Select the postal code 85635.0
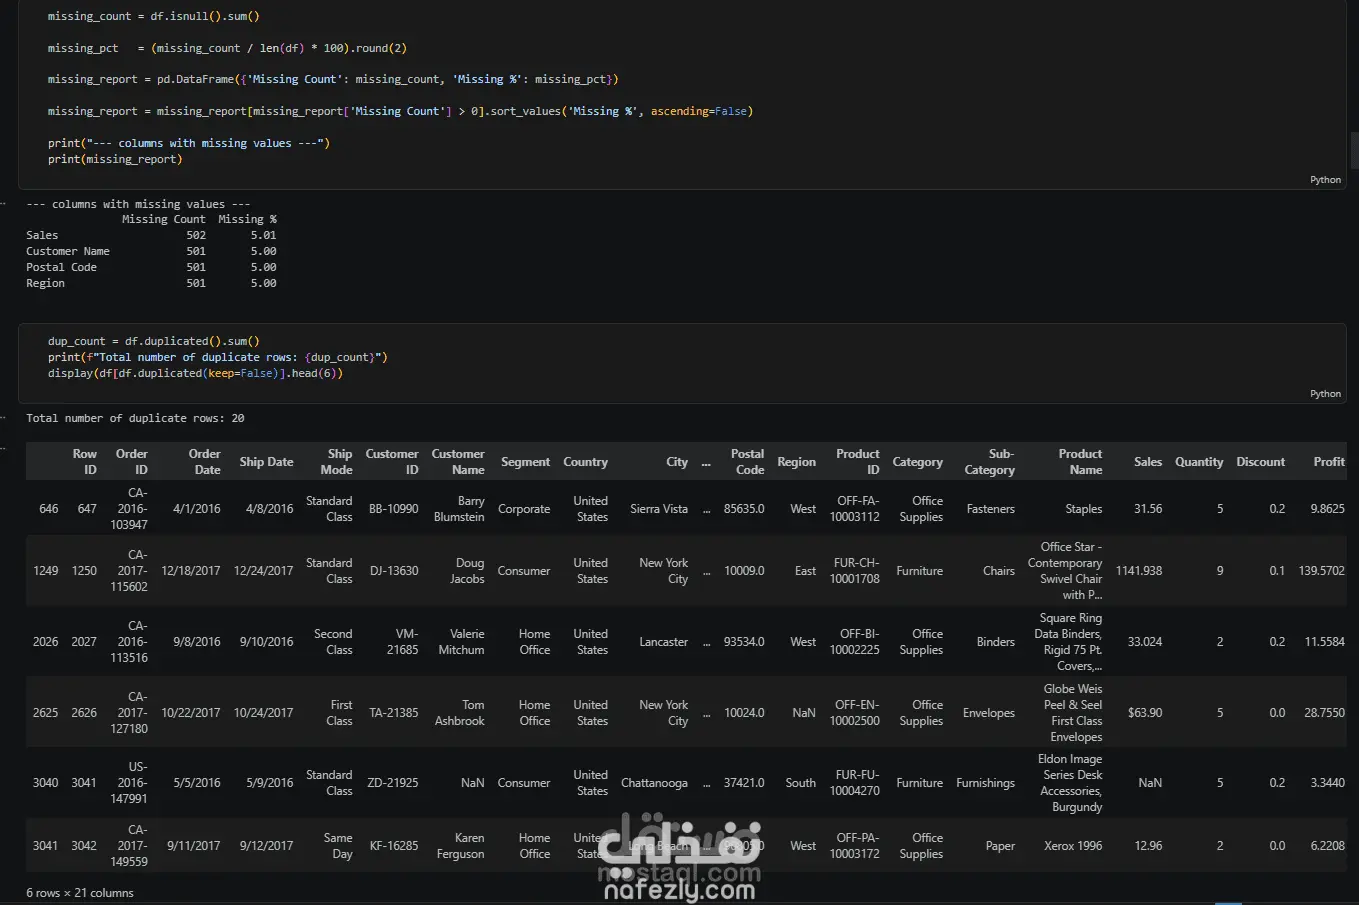Viewport: 1359px width, 905px height. [x=744, y=509]
